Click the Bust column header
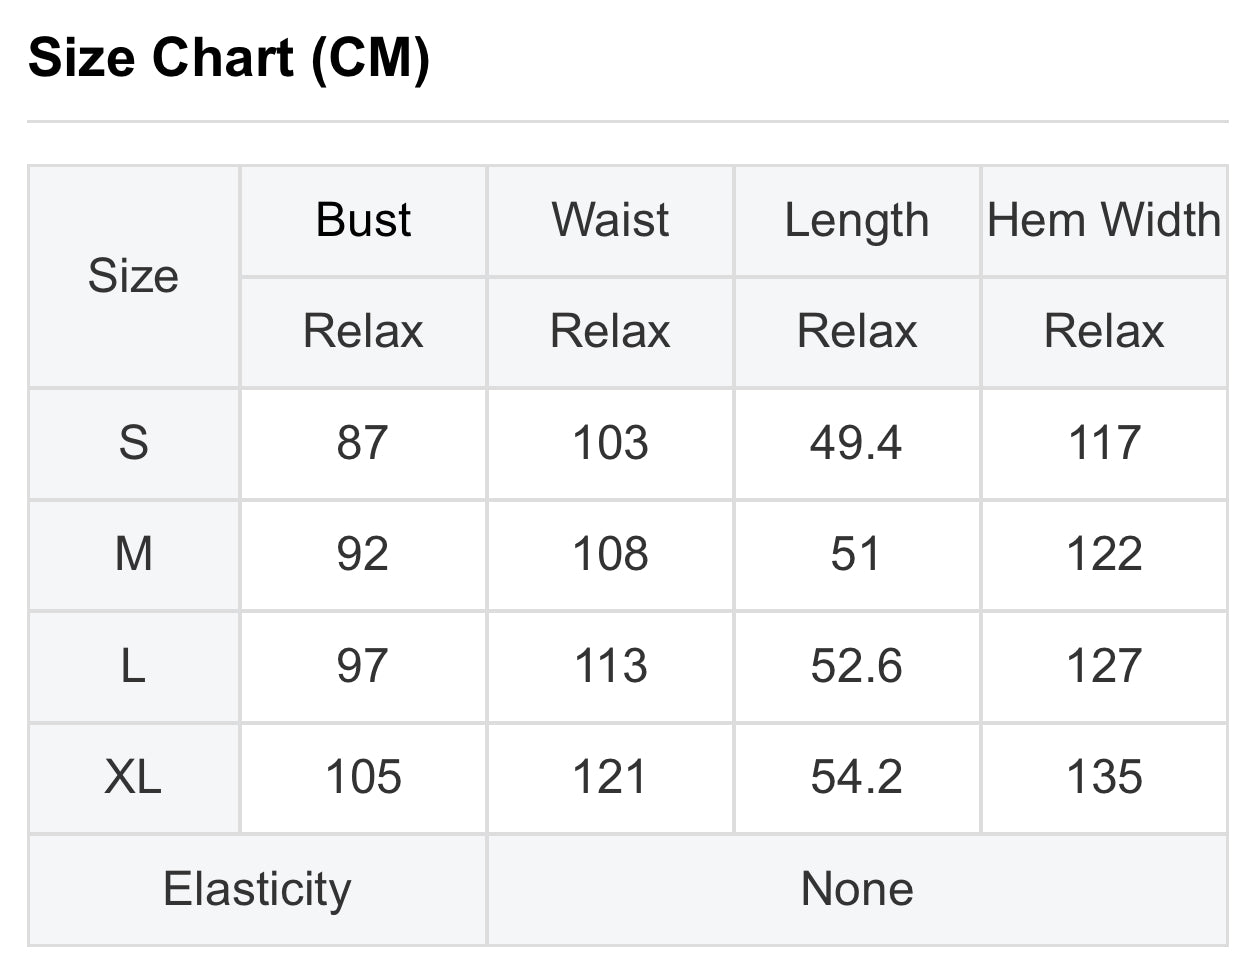The width and height of the screenshot is (1253, 963). point(363,221)
